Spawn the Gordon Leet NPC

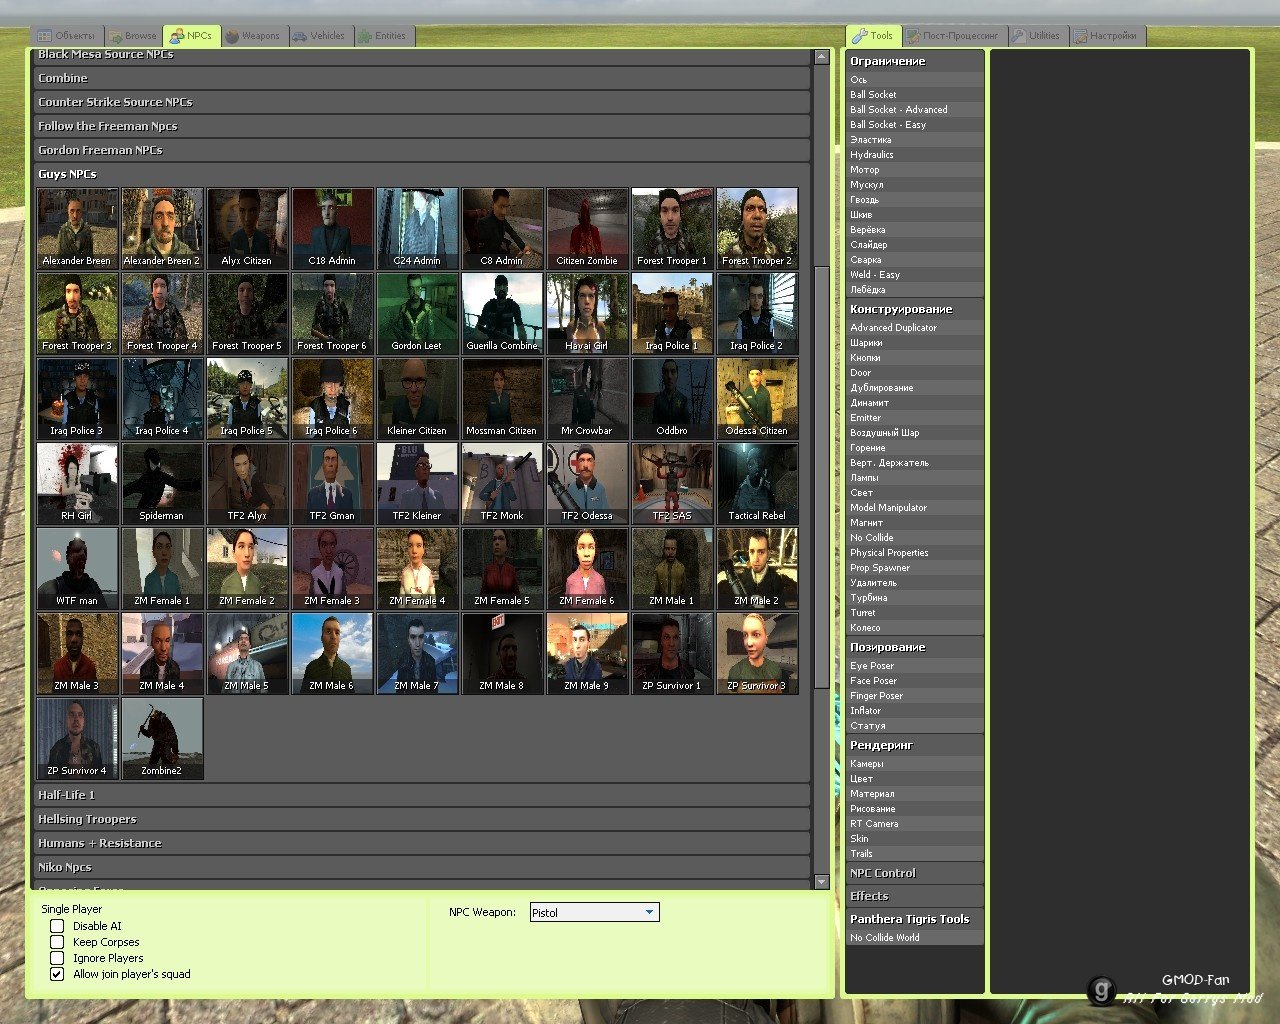coord(417,314)
